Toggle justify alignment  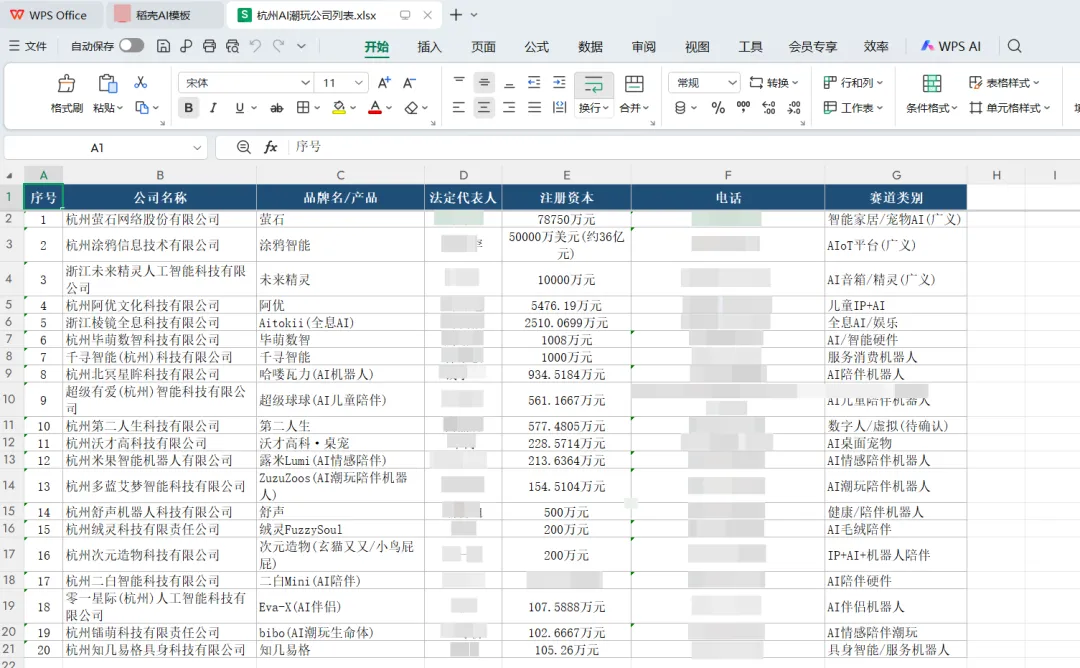click(534, 107)
